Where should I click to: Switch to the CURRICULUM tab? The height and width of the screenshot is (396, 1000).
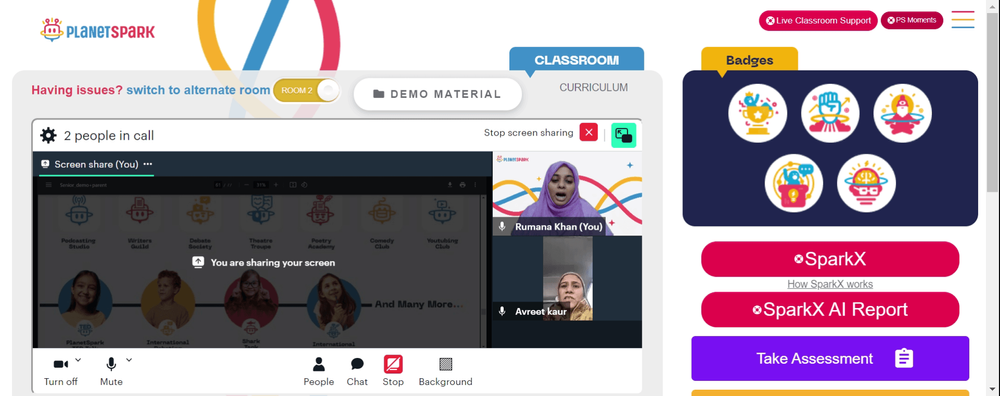click(594, 87)
